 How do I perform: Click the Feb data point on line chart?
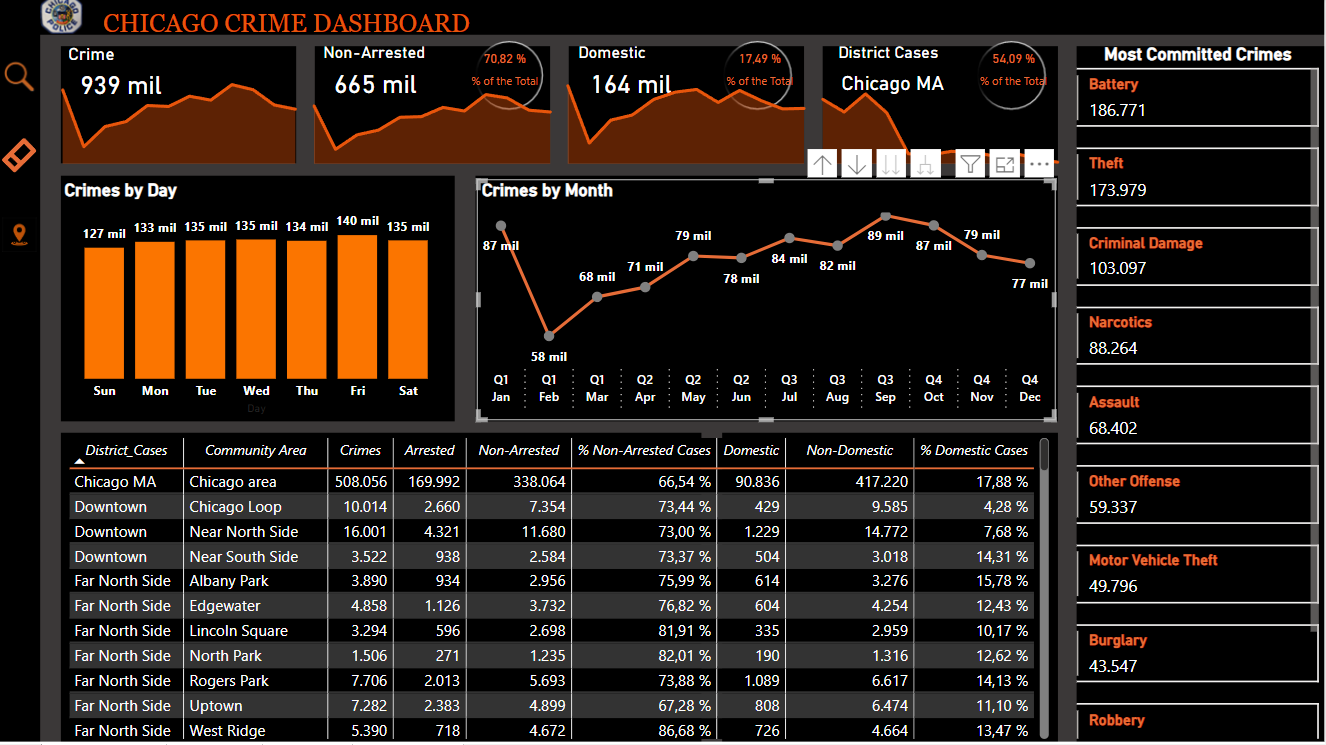[x=549, y=335]
